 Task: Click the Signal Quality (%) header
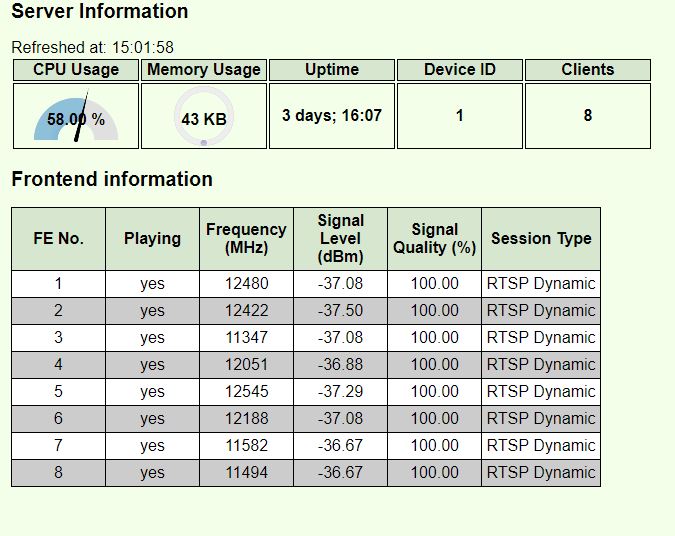click(434, 239)
